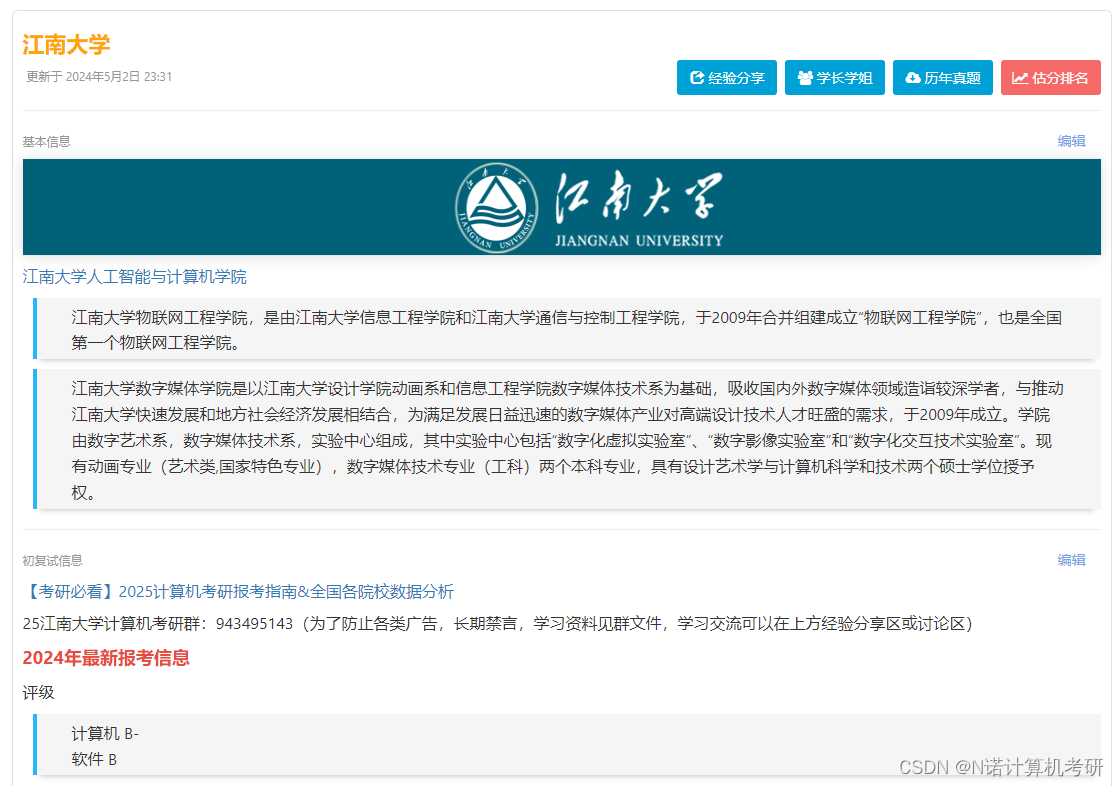Click the 软件 B rating line
This screenshot has height=786, width=1119.
click(x=94, y=760)
